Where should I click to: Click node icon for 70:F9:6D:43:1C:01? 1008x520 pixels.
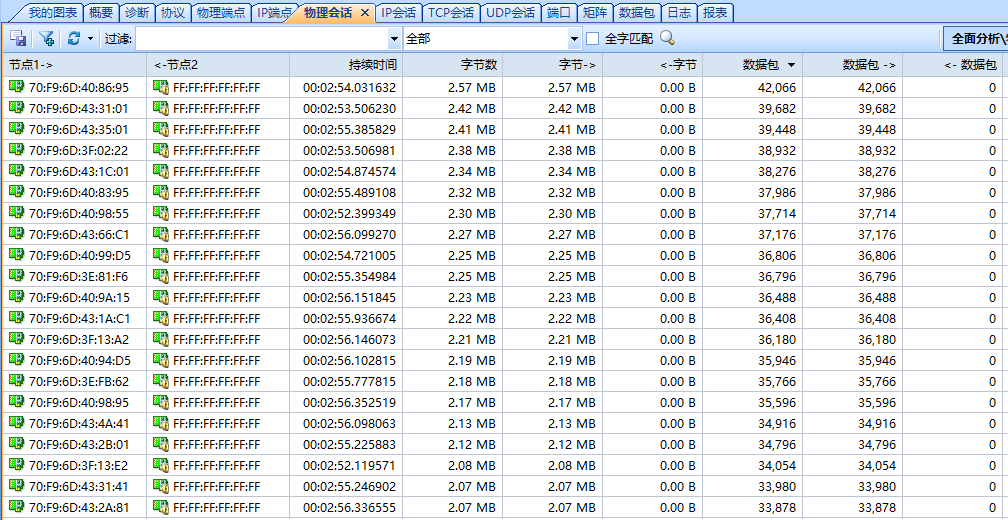tap(16, 171)
